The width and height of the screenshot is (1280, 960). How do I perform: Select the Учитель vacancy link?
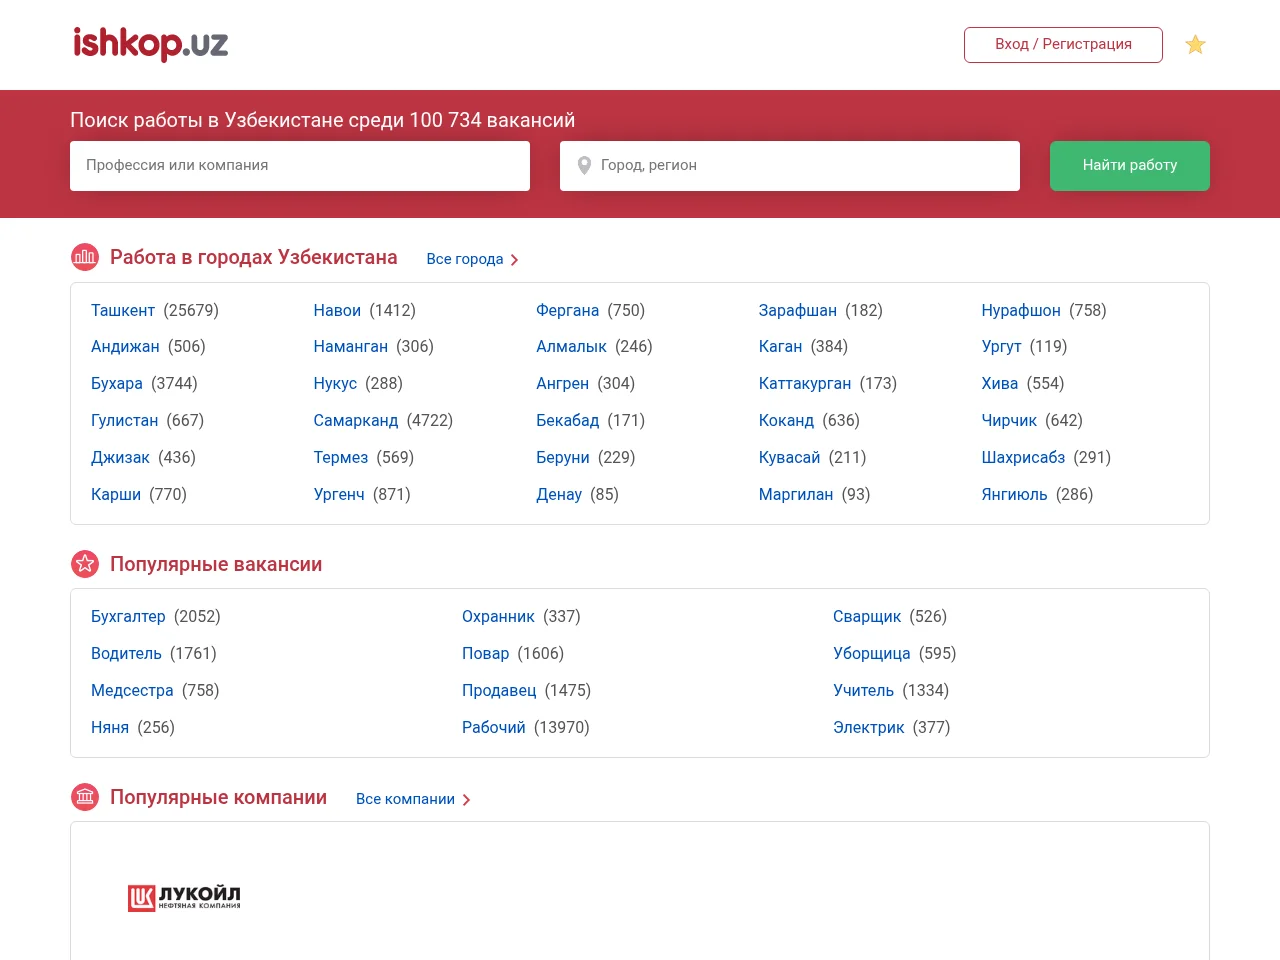[864, 691]
